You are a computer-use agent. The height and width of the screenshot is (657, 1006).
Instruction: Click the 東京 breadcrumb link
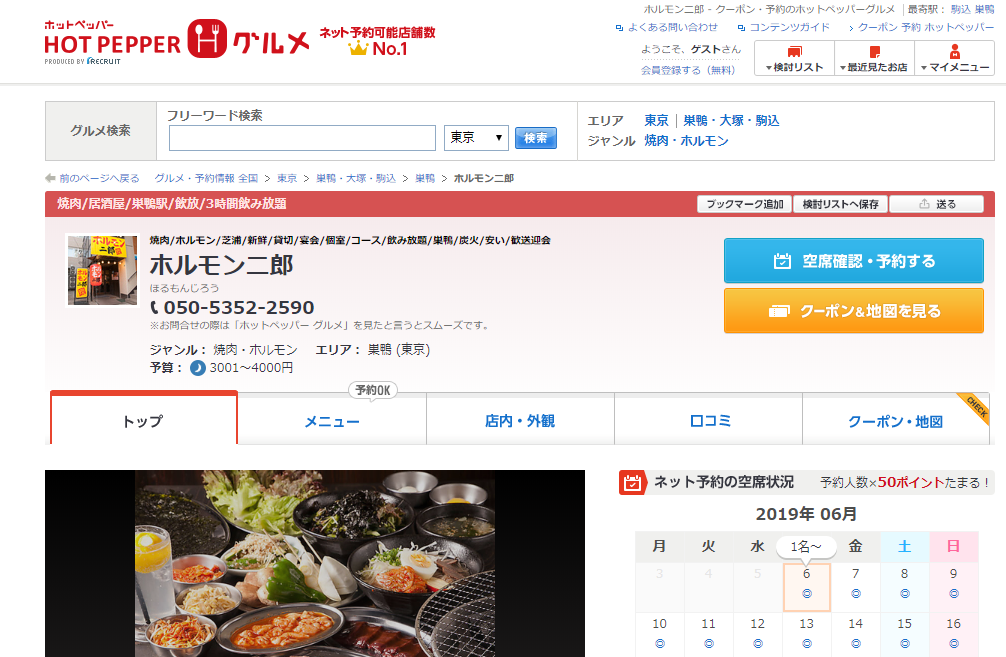[x=287, y=178]
